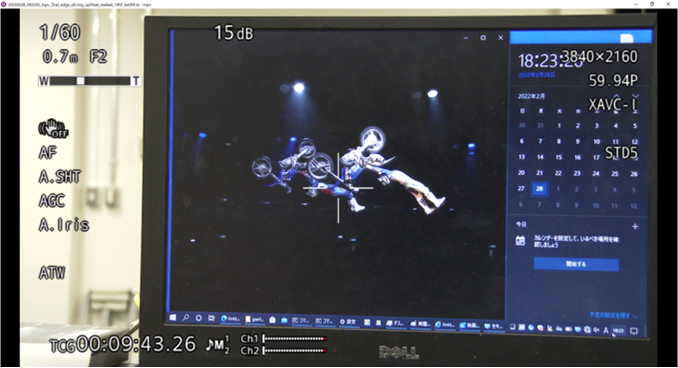The height and width of the screenshot is (368, 678).
Task: Click the taskbar clock showing 18:23
Action: (x=619, y=331)
